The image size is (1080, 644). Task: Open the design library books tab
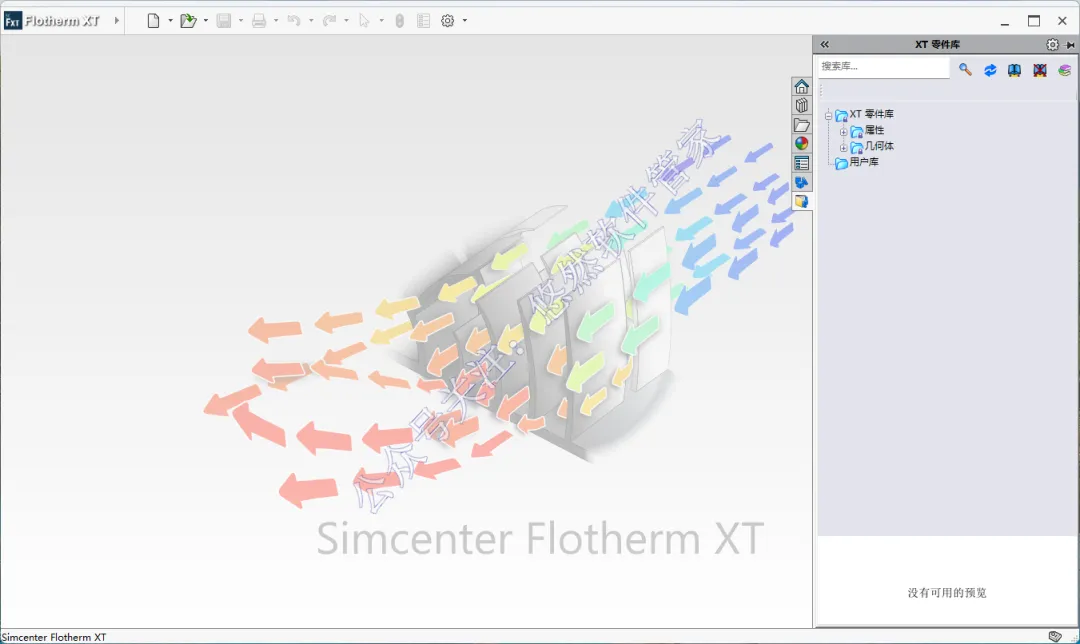pos(801,105)
